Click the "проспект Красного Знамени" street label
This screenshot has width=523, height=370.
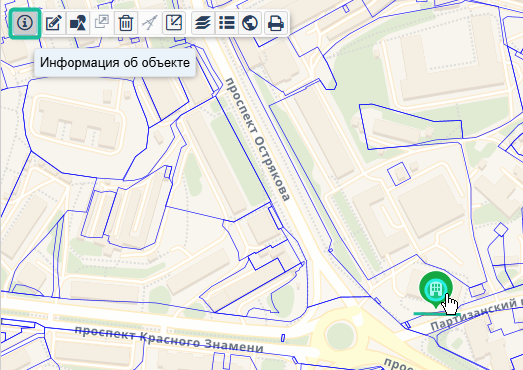click(x=169, y=340)
